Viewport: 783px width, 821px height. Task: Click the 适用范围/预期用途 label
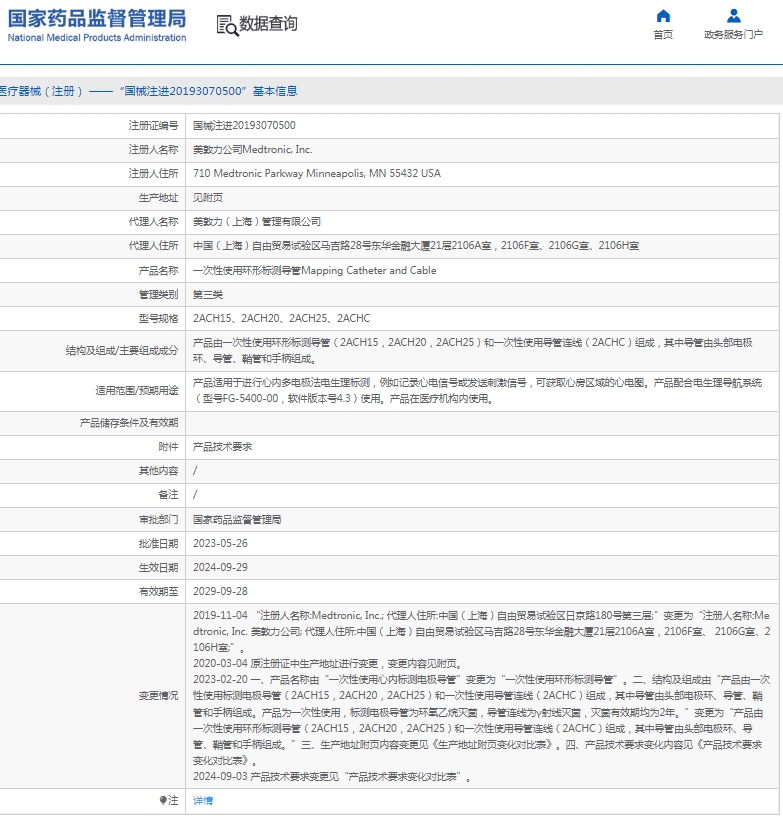[x=137, y=391]
